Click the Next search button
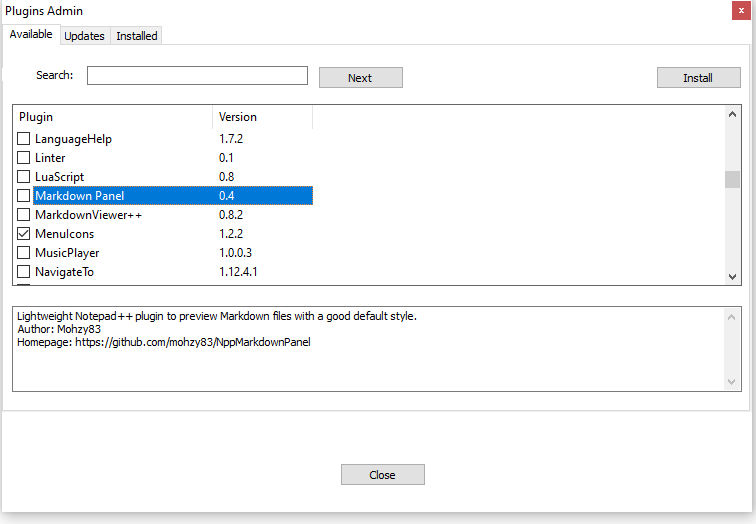 (361, 78)
